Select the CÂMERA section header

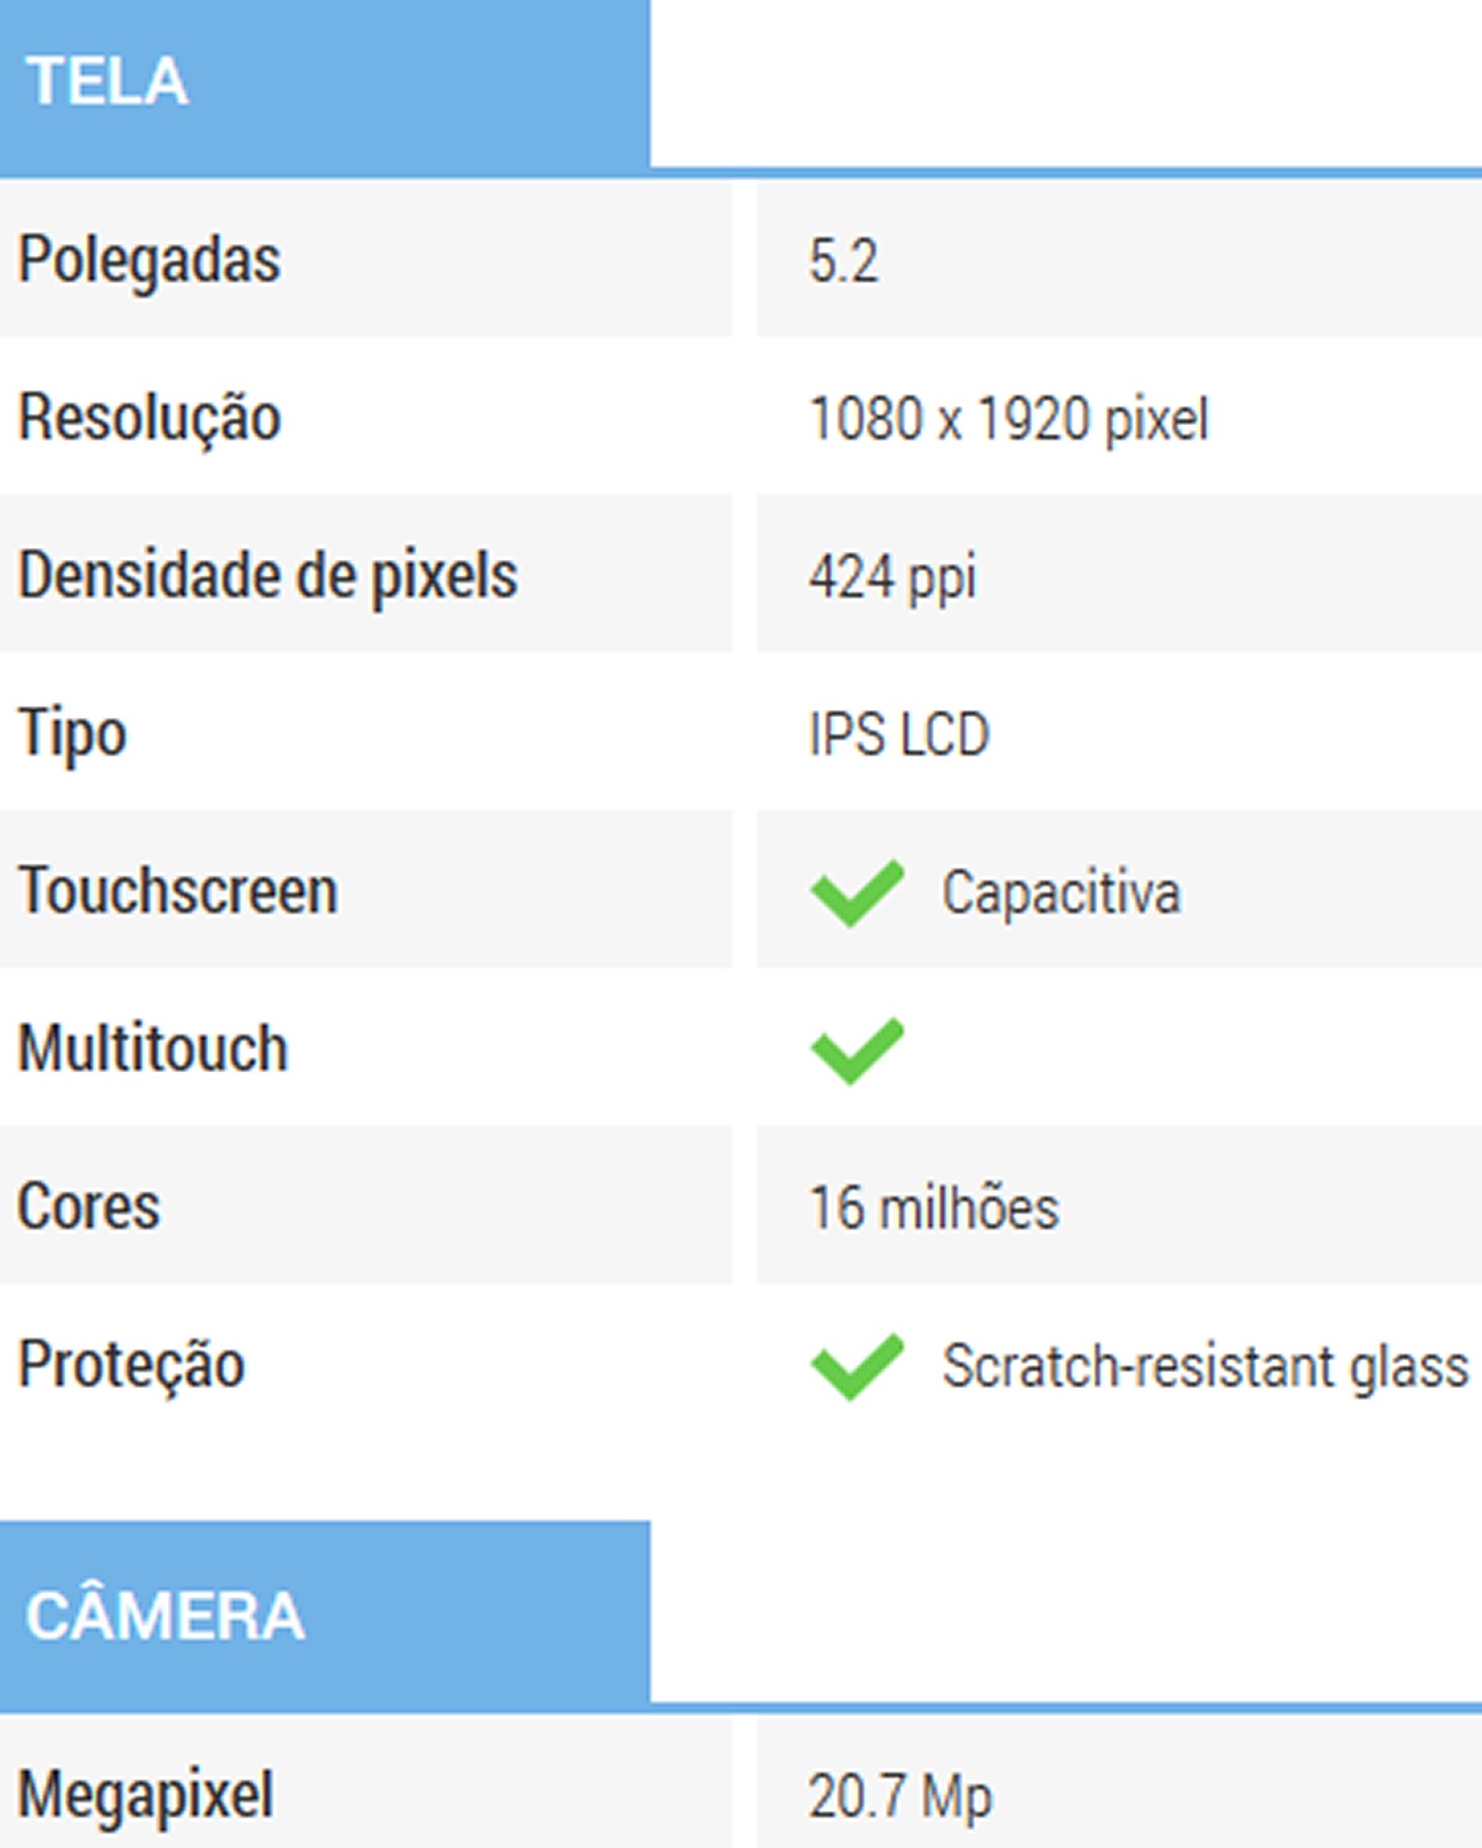[x=165, y=1615]
